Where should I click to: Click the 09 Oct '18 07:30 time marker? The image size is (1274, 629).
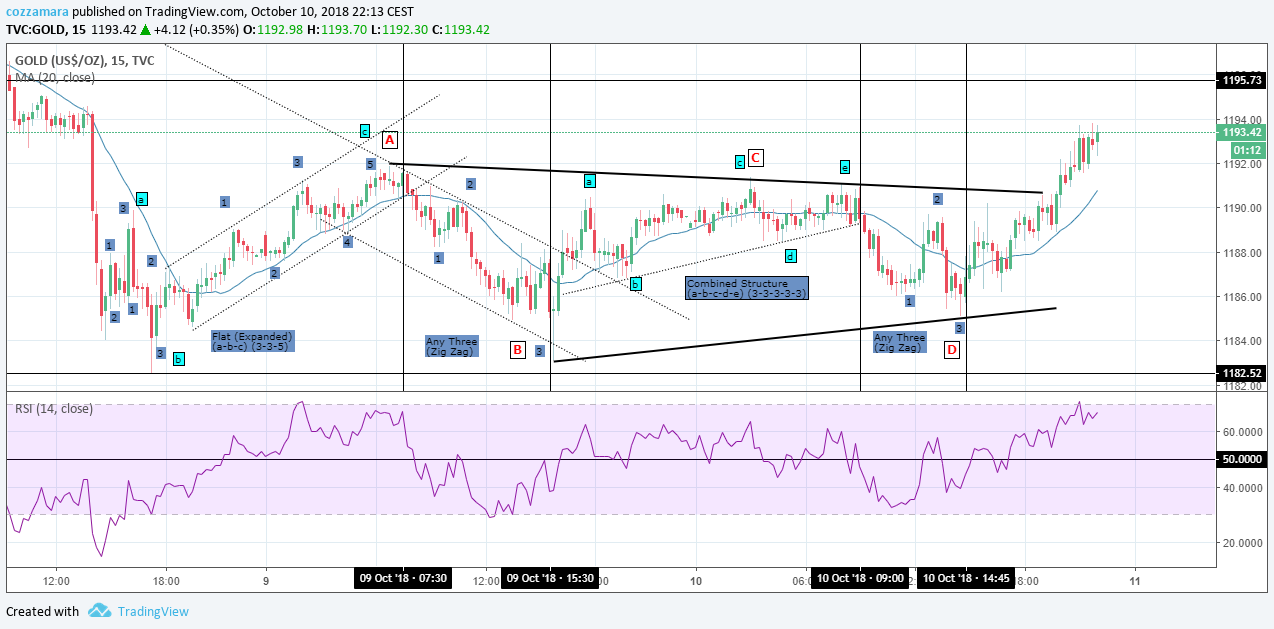click(x=403, y=579)
